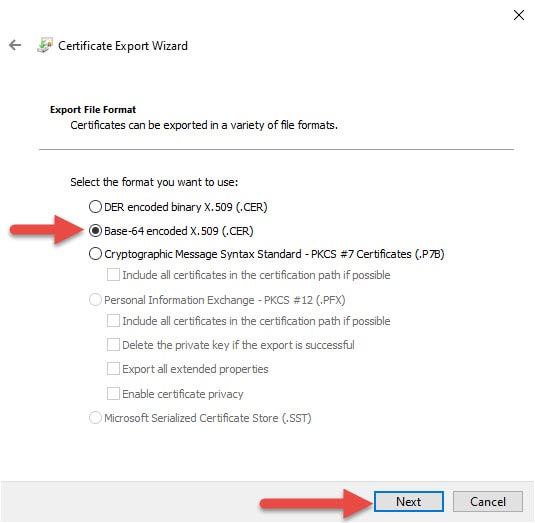The width and height of the screenshot is (535, 523).
Task: Go back using the wizard's back arrow
Action: pyautogui.click(x=15, y=45)
